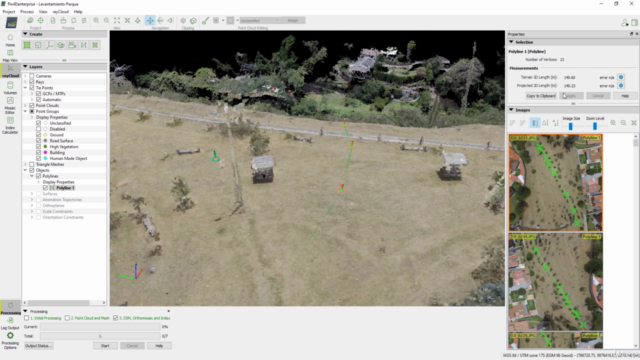Image resolution: width=640 pixels, height=360 pixels.
Task: Expand the Point Clouds tree node
Action: [25, 105]
